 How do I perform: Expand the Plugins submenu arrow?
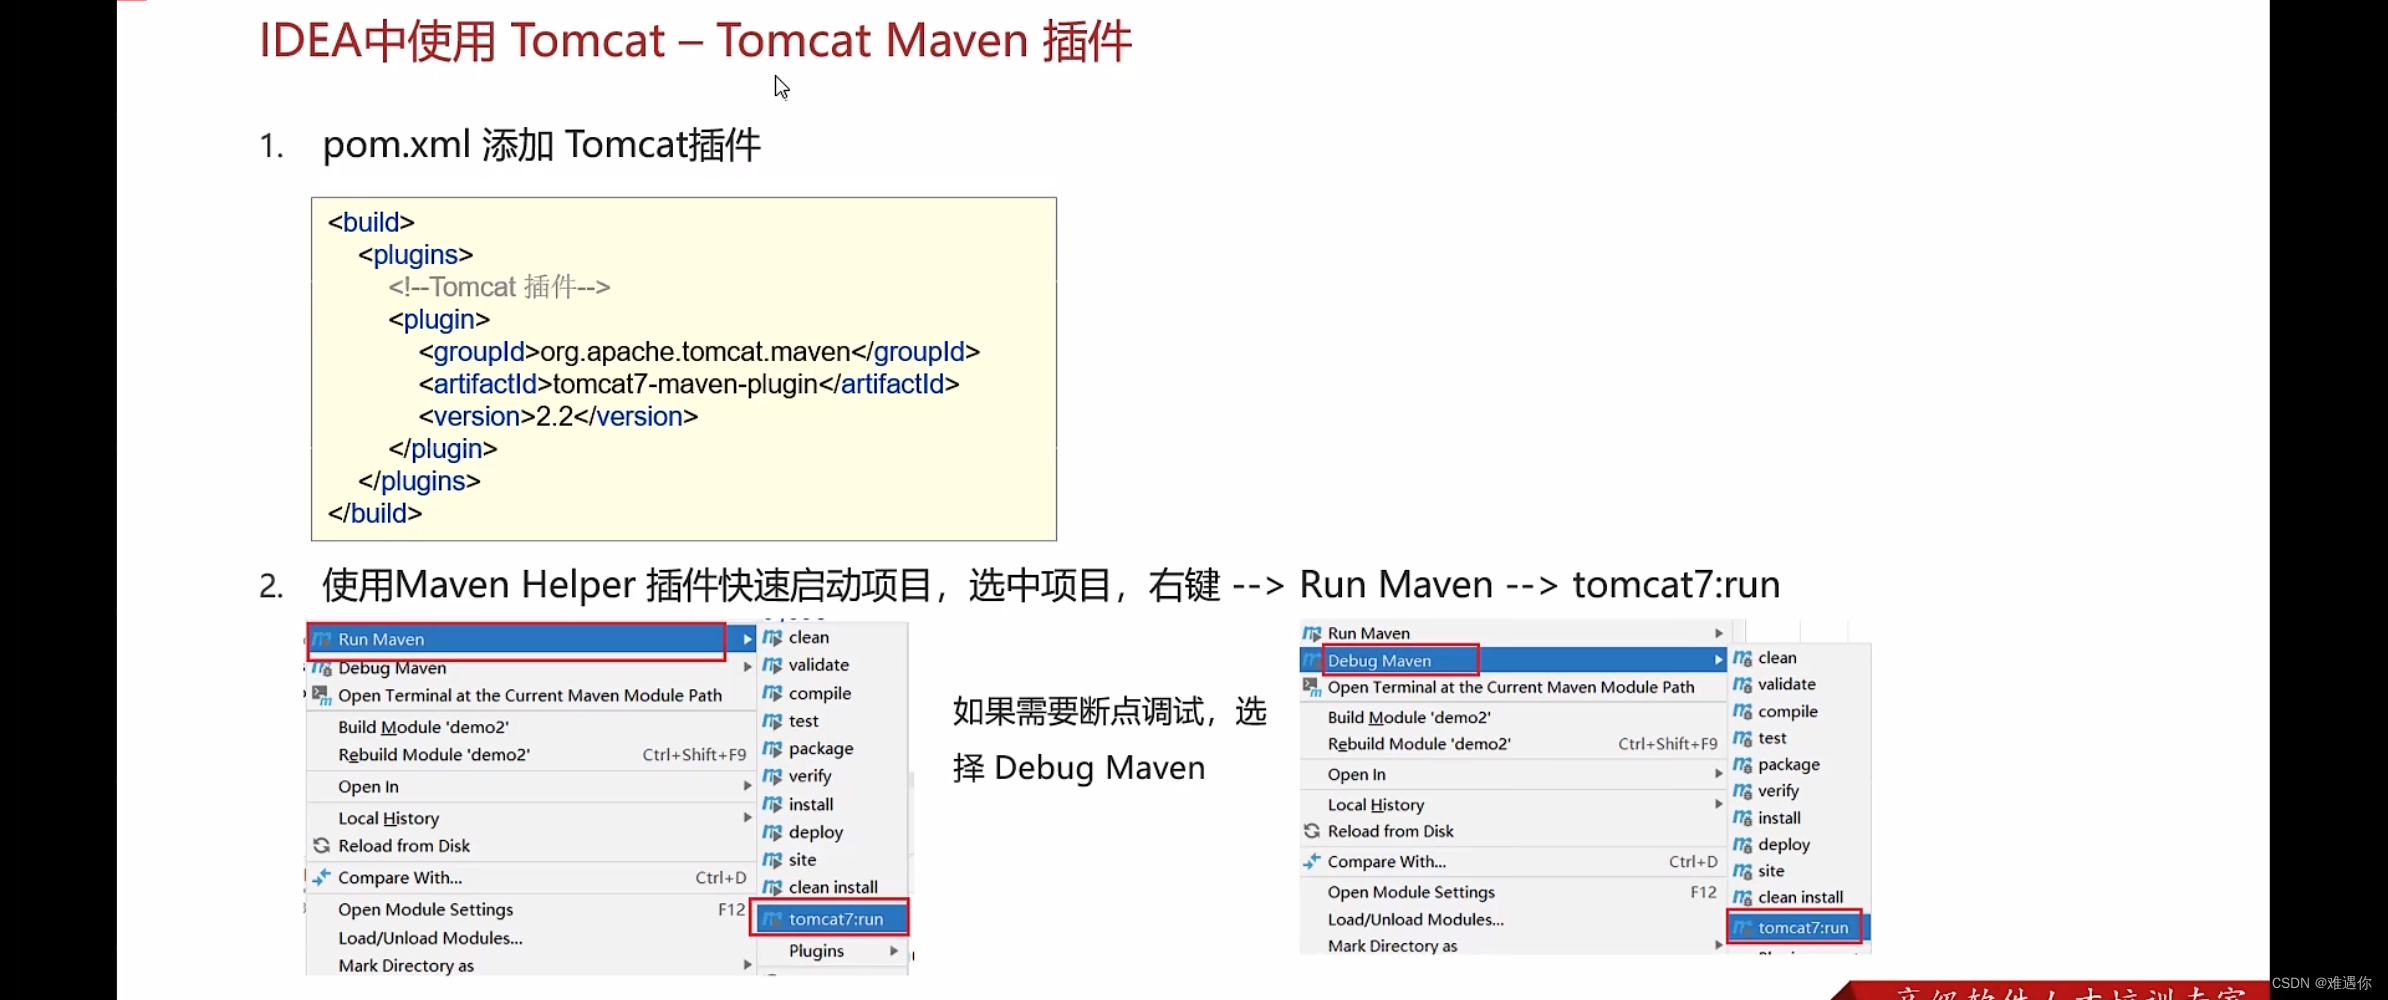point(893,951)
